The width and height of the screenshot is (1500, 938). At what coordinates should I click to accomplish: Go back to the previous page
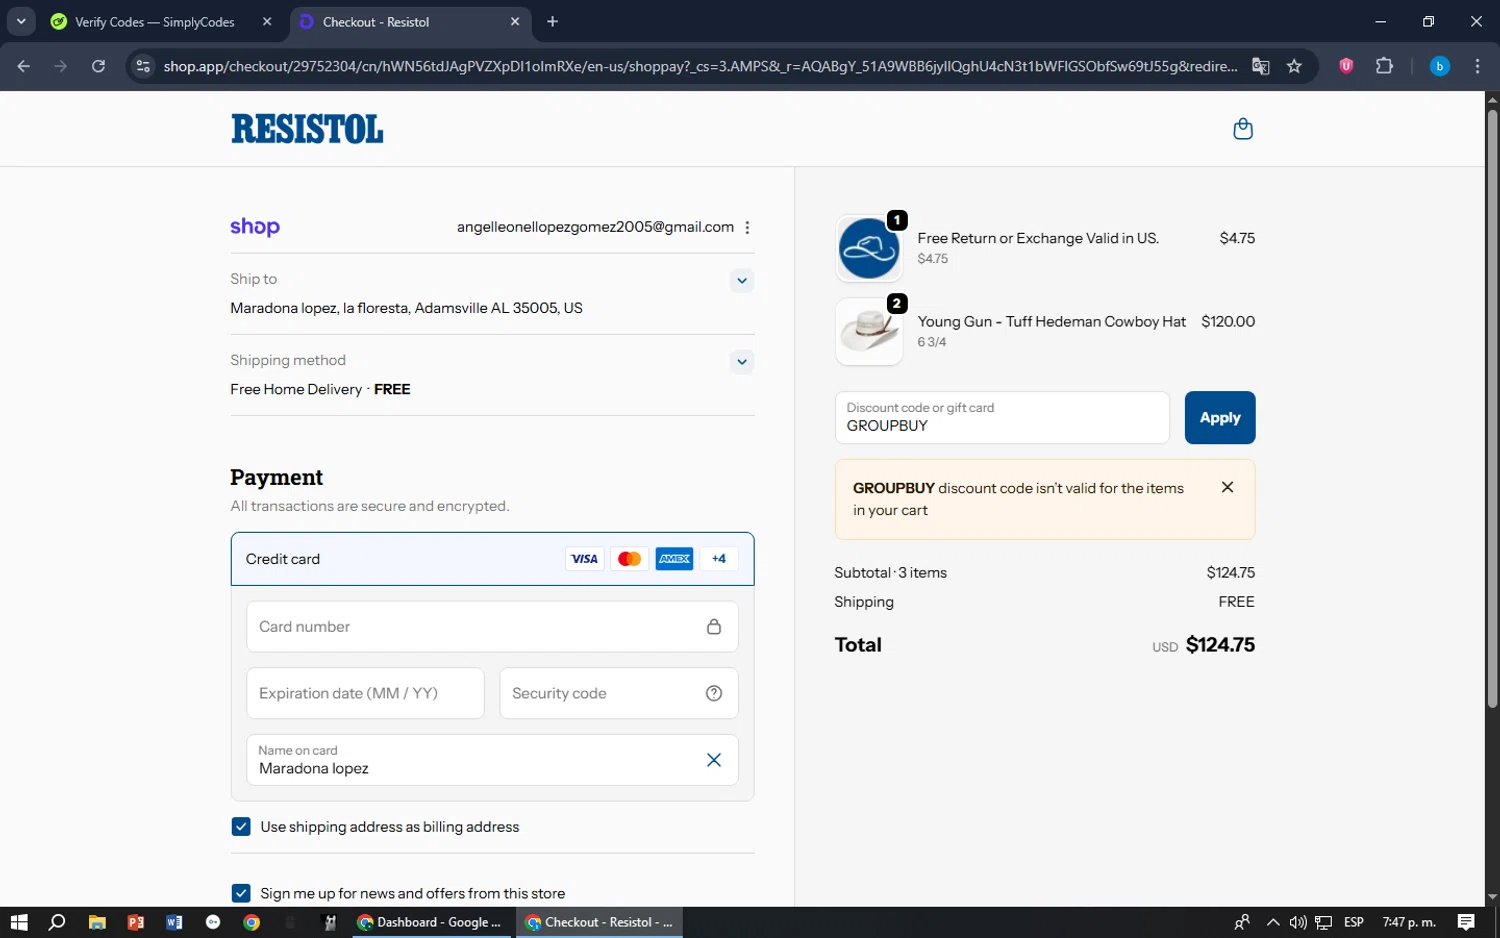(x=24, y=66)
